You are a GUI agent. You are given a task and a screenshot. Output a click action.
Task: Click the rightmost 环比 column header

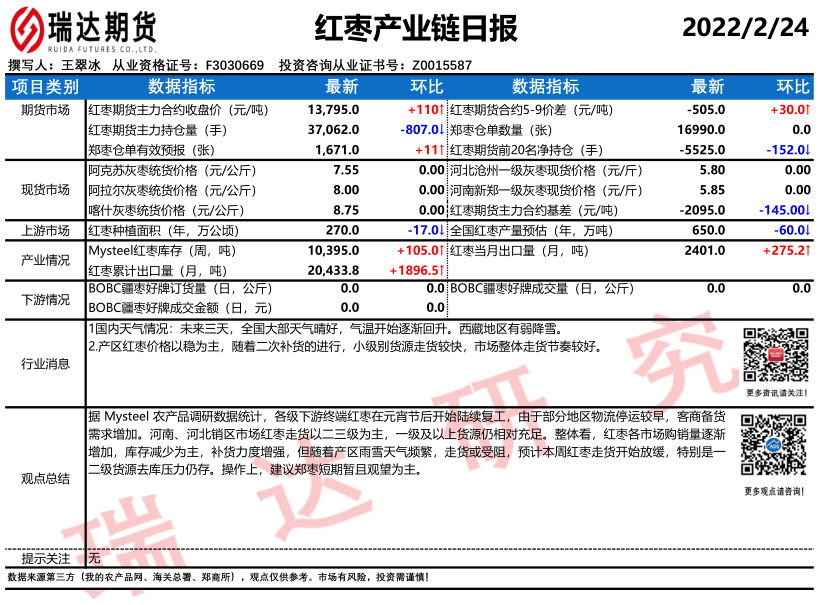coord(793,86)
